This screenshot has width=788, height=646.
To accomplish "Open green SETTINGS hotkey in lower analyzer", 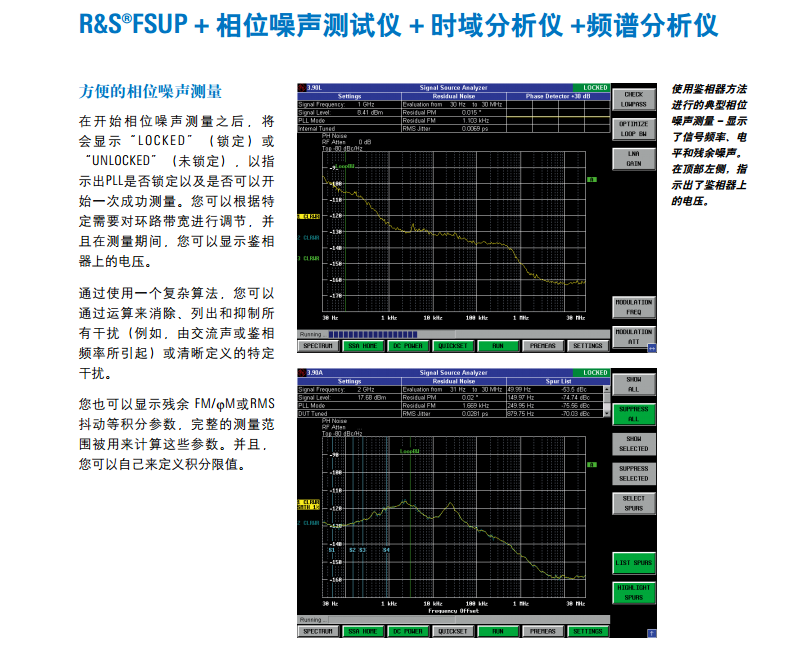I will (587, 631).
